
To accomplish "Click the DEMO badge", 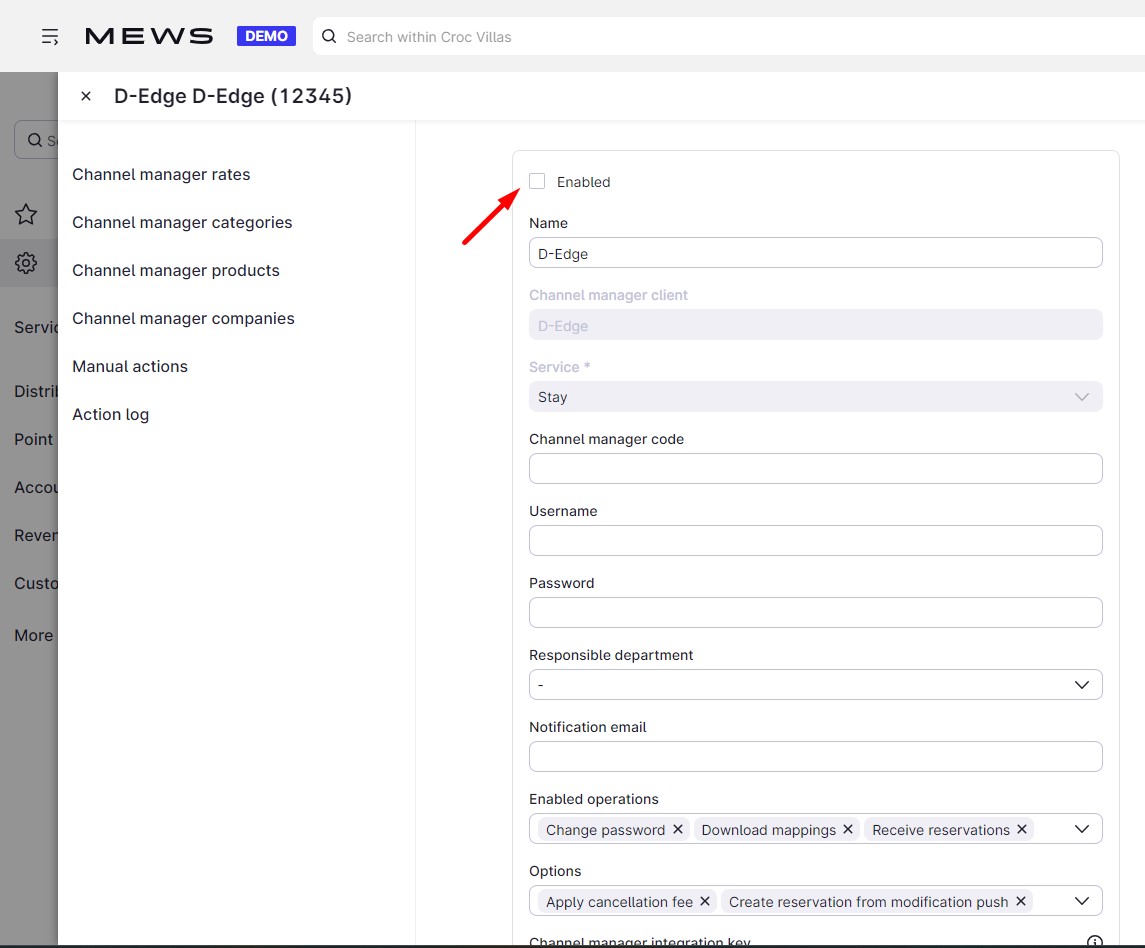I will tap(266, 36).
